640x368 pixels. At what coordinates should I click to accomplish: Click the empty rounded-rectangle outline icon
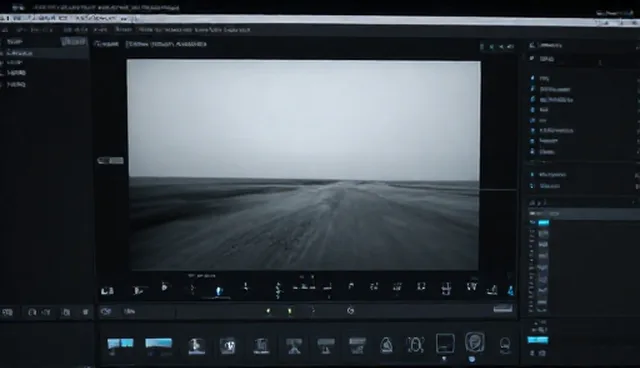click(445, 343)
